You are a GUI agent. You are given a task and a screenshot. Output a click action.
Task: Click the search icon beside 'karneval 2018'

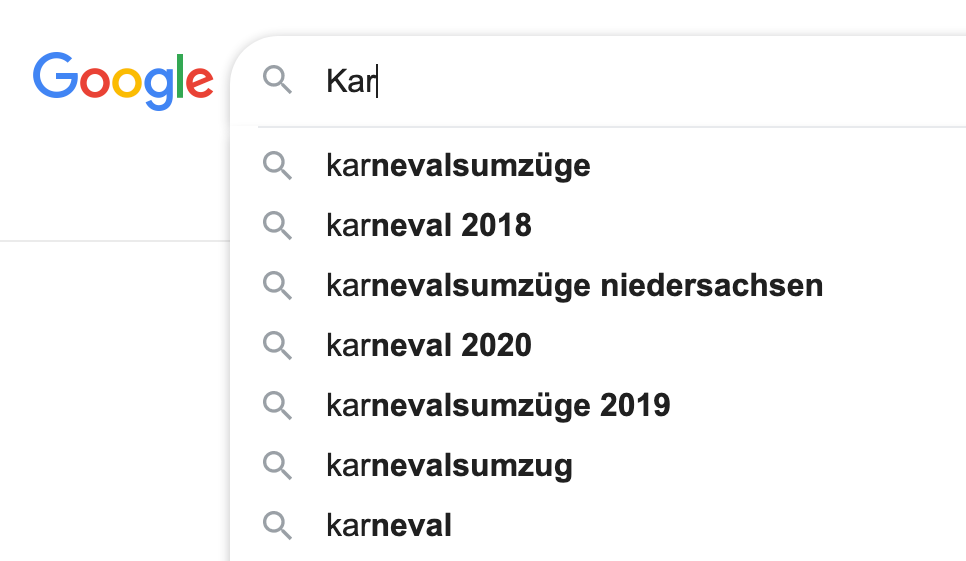pos(277,225)
